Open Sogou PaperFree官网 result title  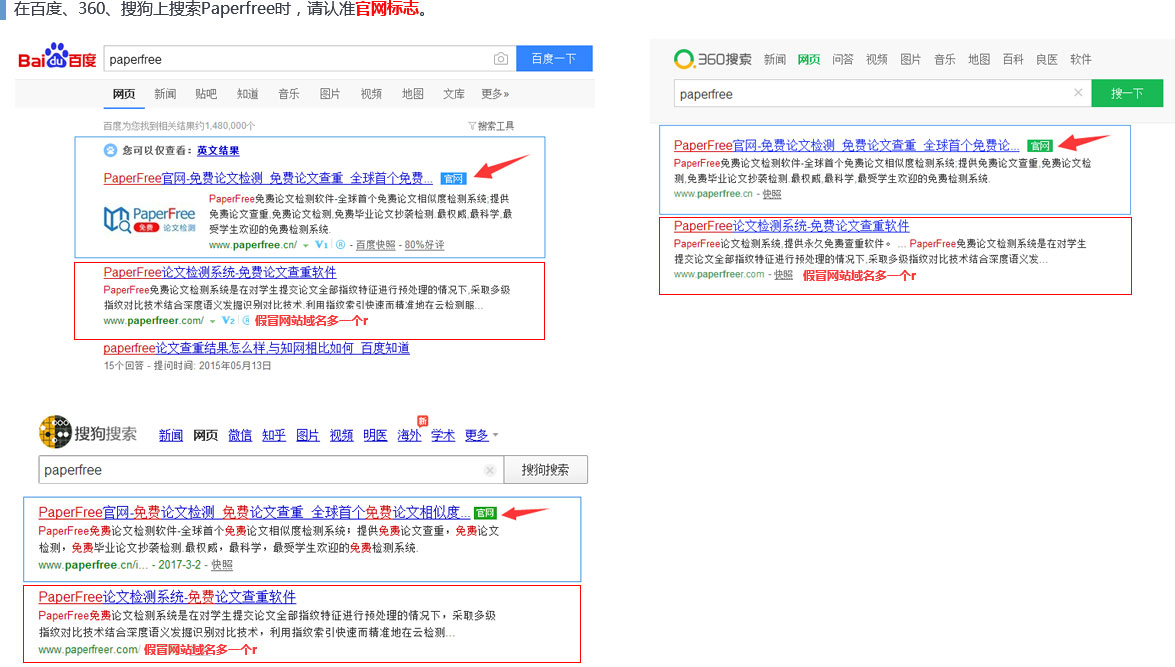coord(254,513)
